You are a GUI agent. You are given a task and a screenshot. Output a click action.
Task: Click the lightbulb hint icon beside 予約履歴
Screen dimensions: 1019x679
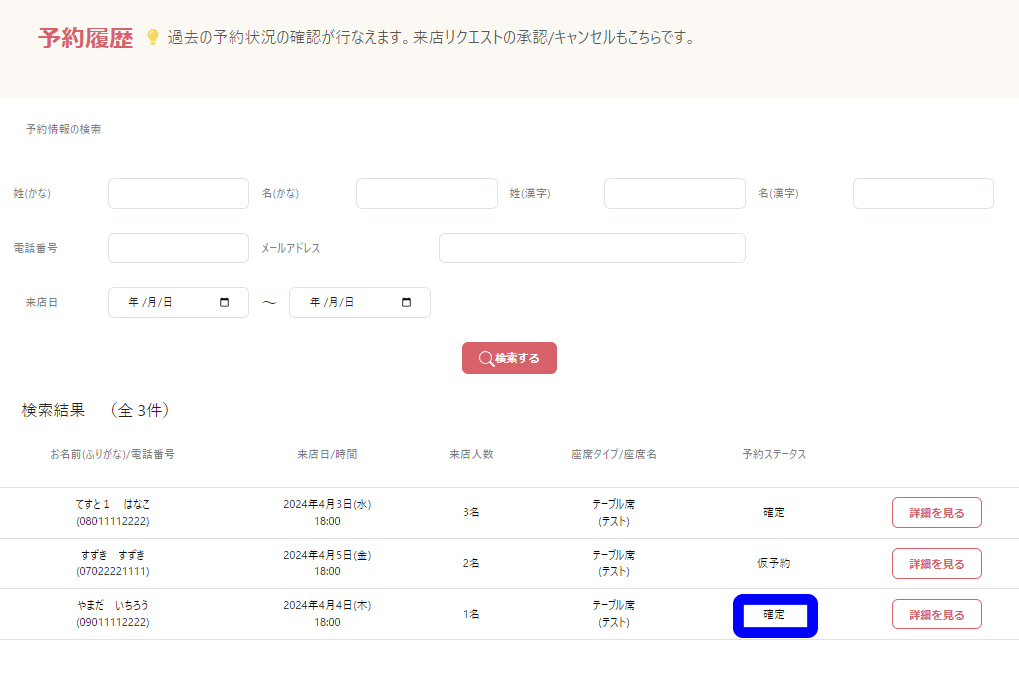[x=153, y=38]
